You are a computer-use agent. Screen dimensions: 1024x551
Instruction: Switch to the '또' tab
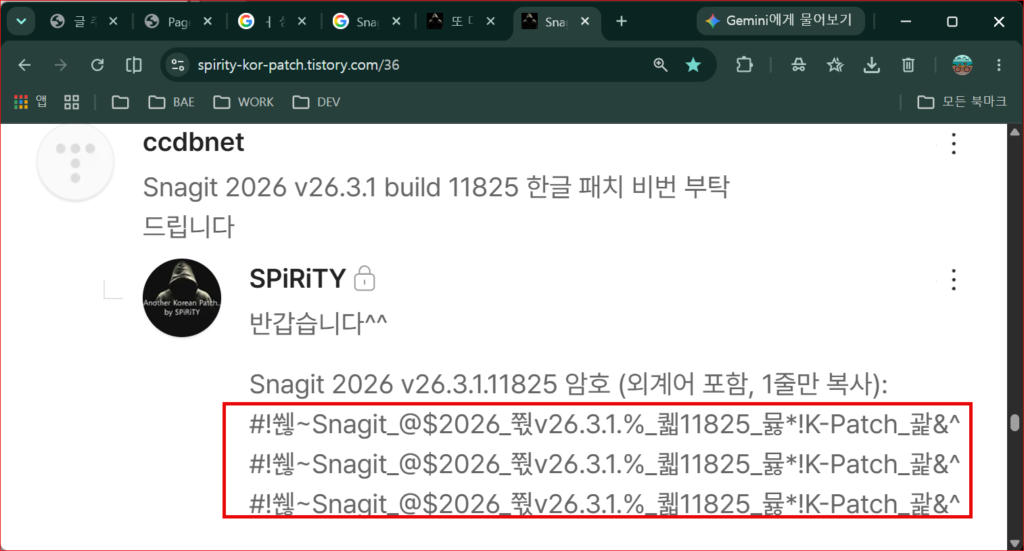click(x=461, y=22)
